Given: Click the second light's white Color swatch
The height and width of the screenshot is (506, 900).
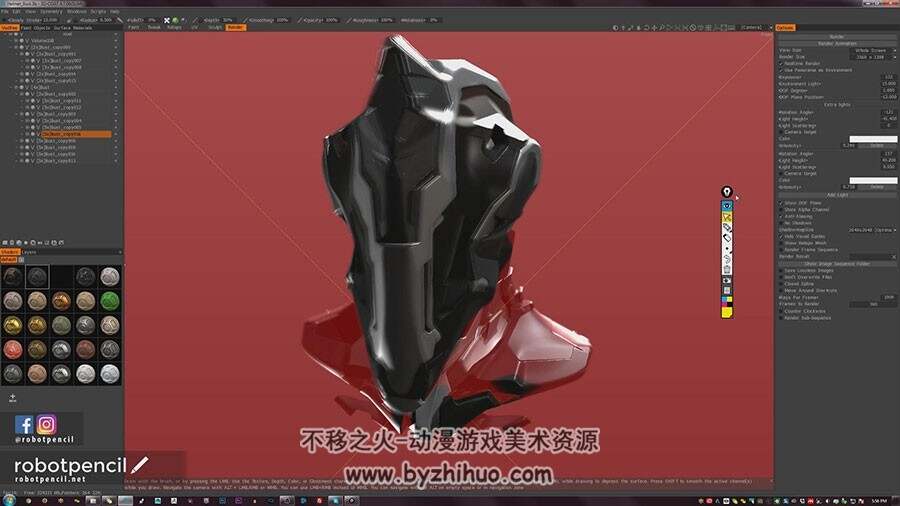Looking at the screenshot, I should pos(872,180).
